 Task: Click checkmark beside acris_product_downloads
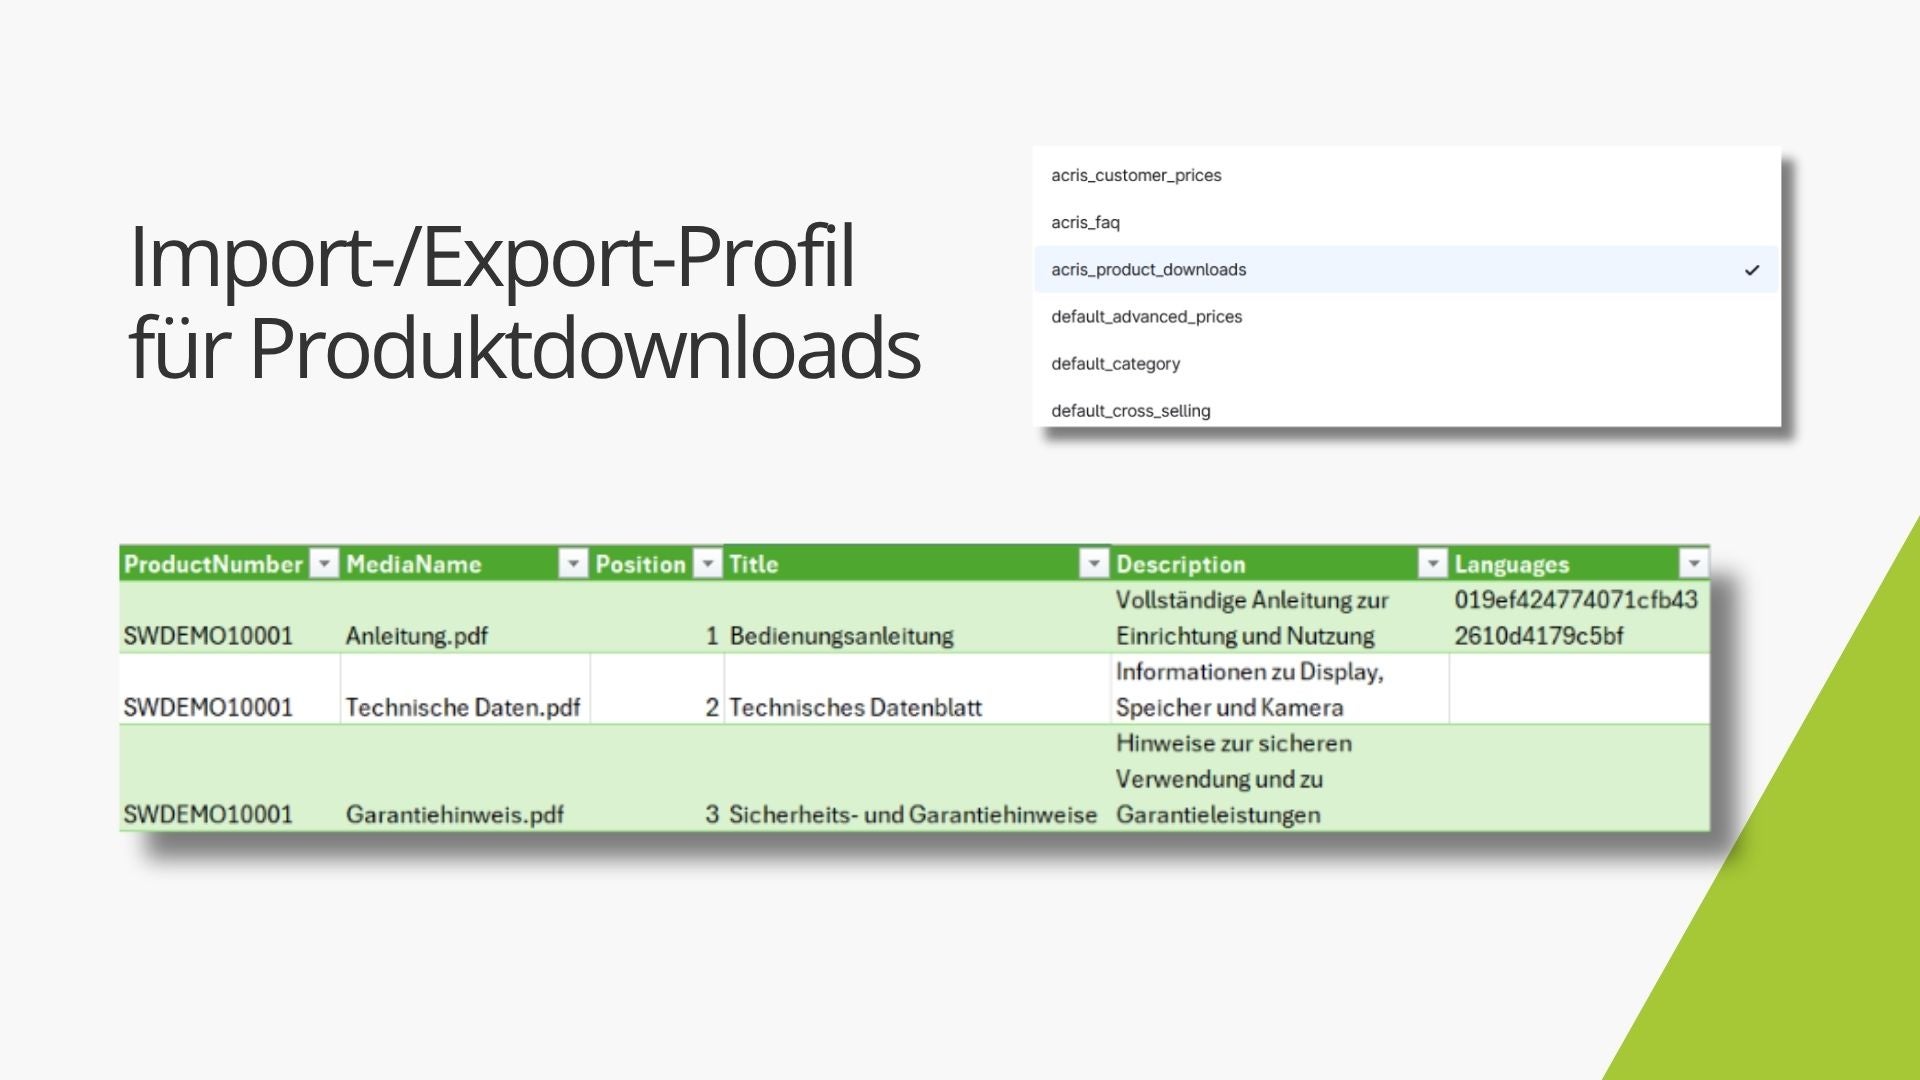1752,270
